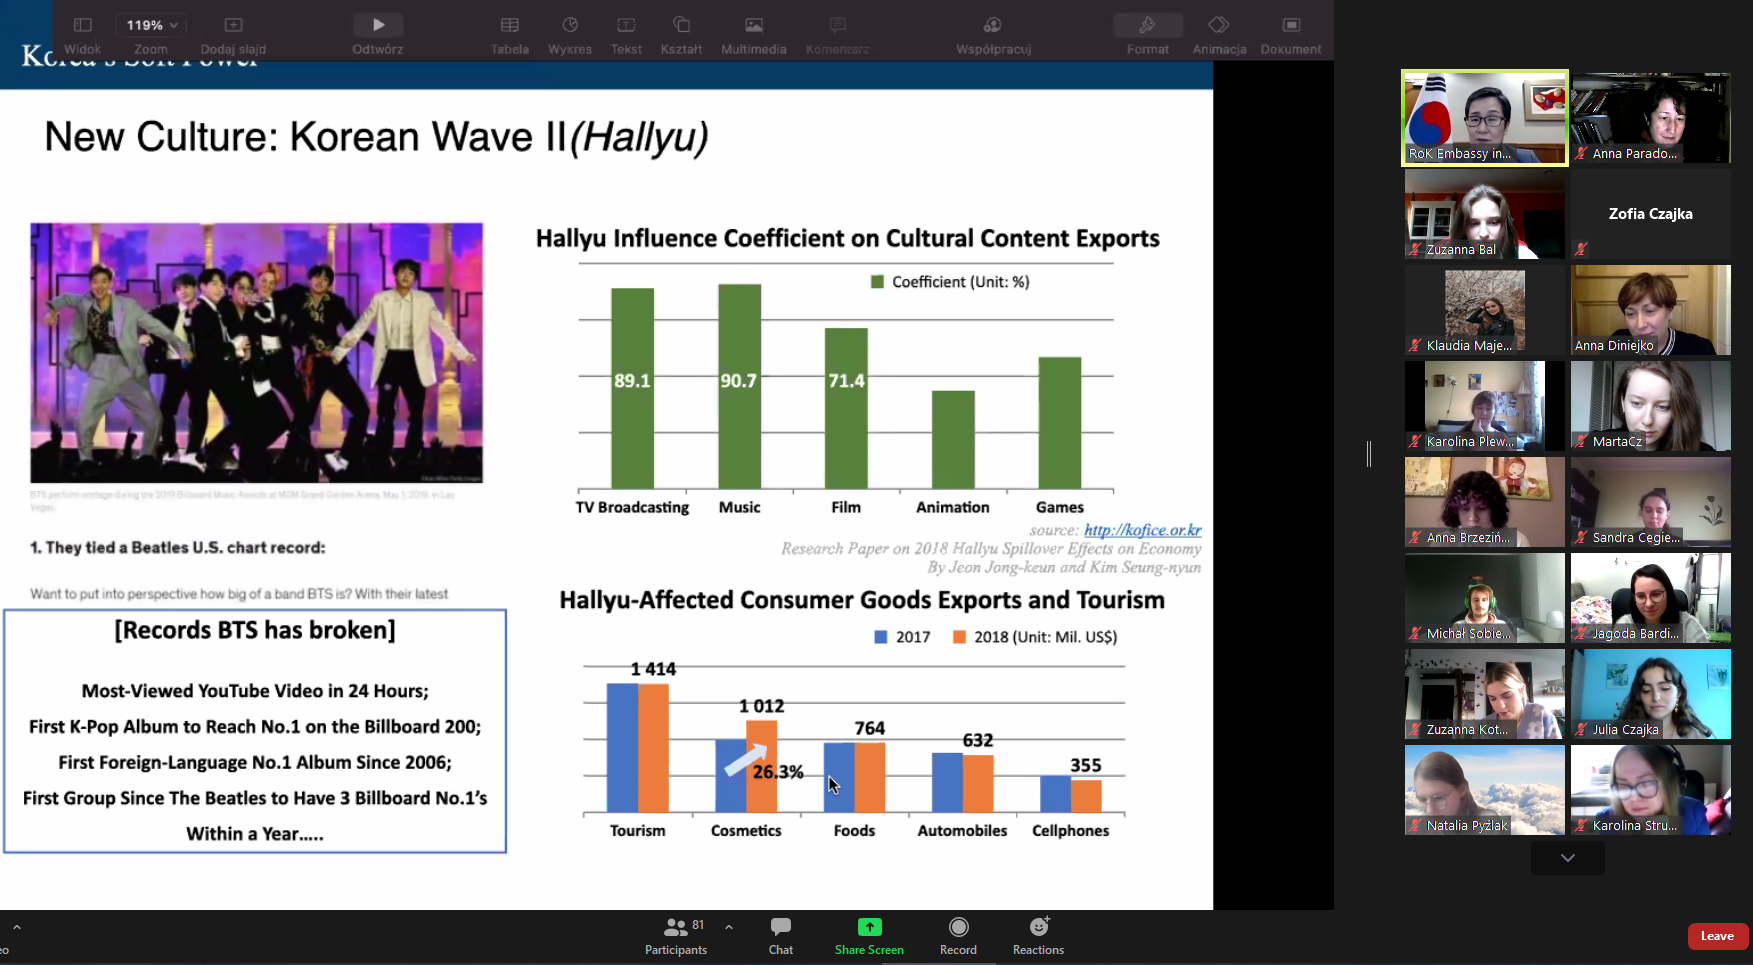Click Karolina Stru's muted microphone icon

pos(1581,826)
